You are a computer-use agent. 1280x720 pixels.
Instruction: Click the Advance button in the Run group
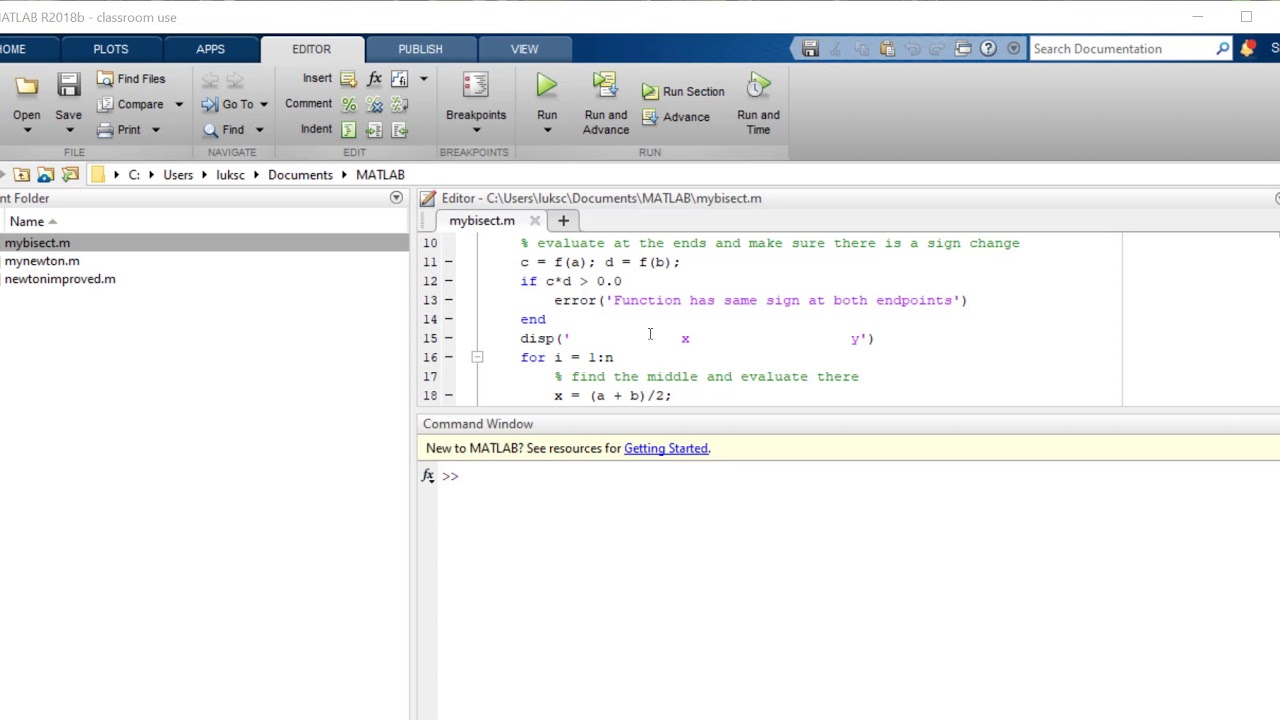676,117
